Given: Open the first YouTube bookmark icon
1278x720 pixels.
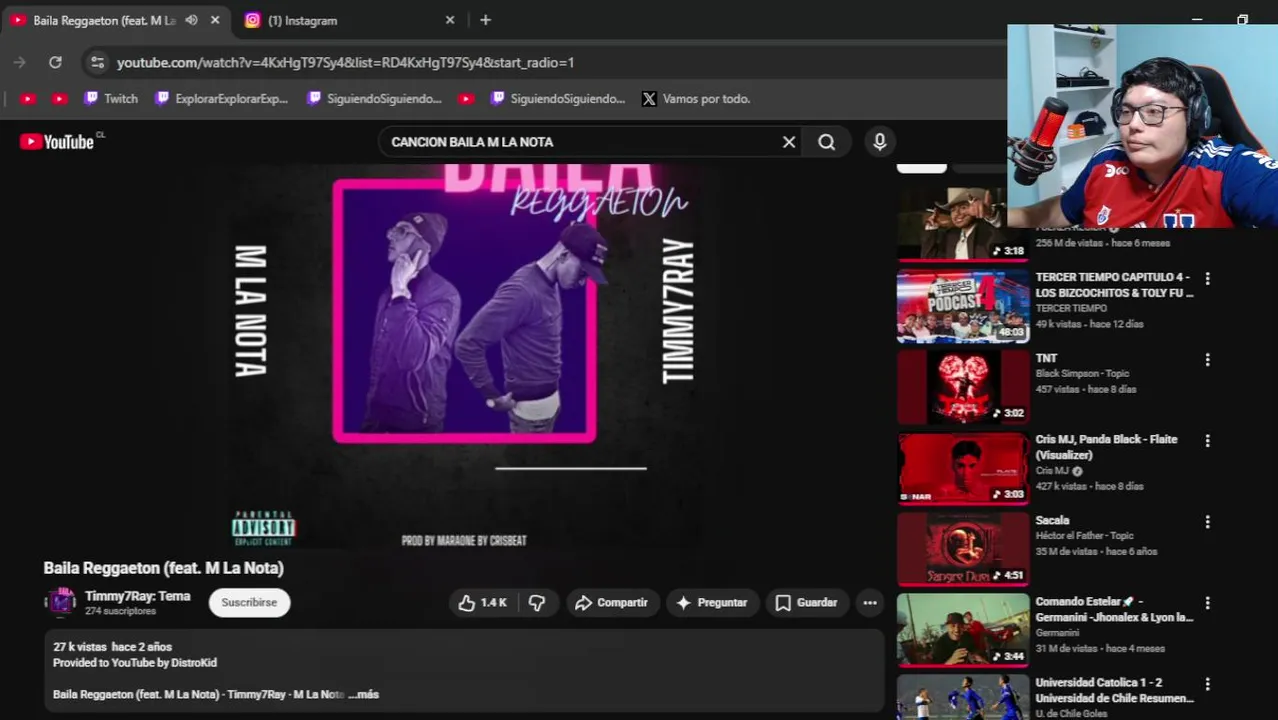Looking at the screenshot, I should pos(28,99).
